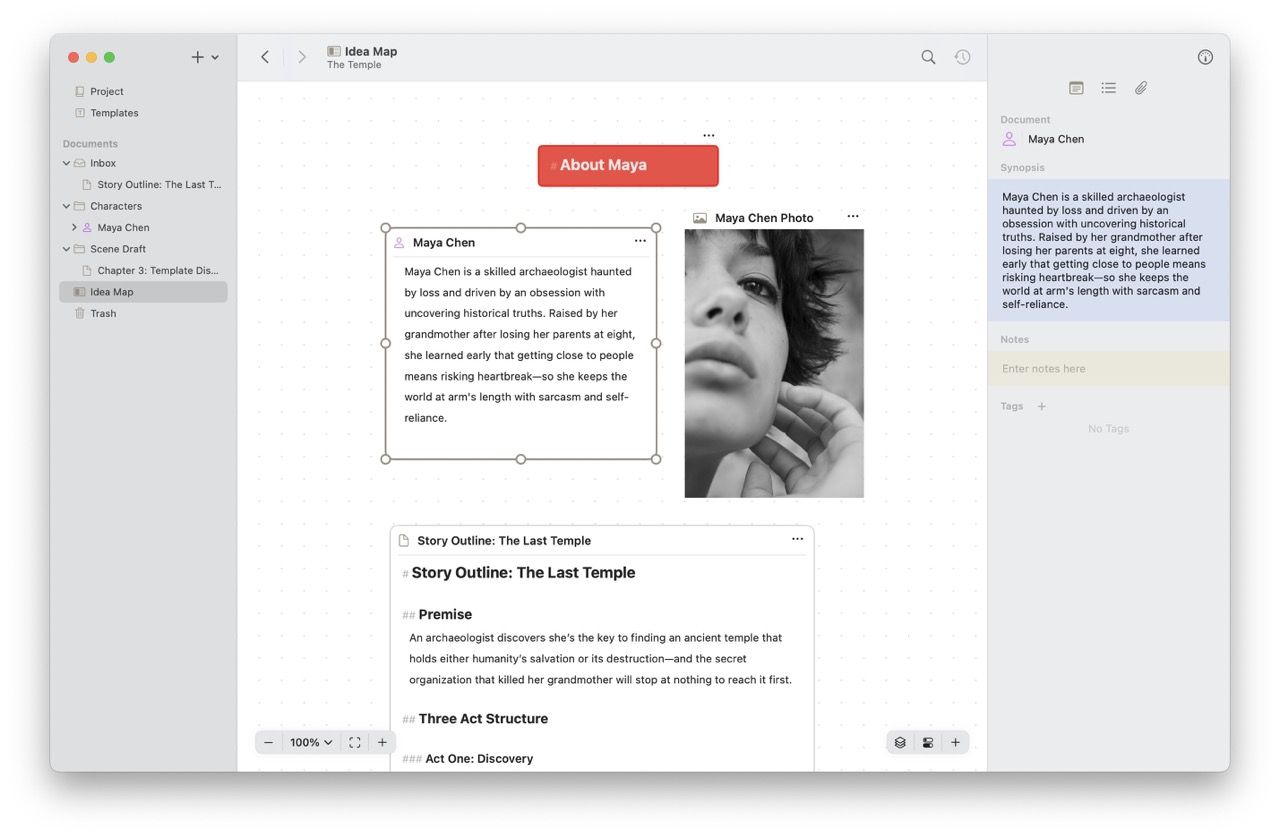Image resolution: width=1280 pixels, height=838 pixels.
Task: Add a new canvas item with the plus button
Action: 955,742
